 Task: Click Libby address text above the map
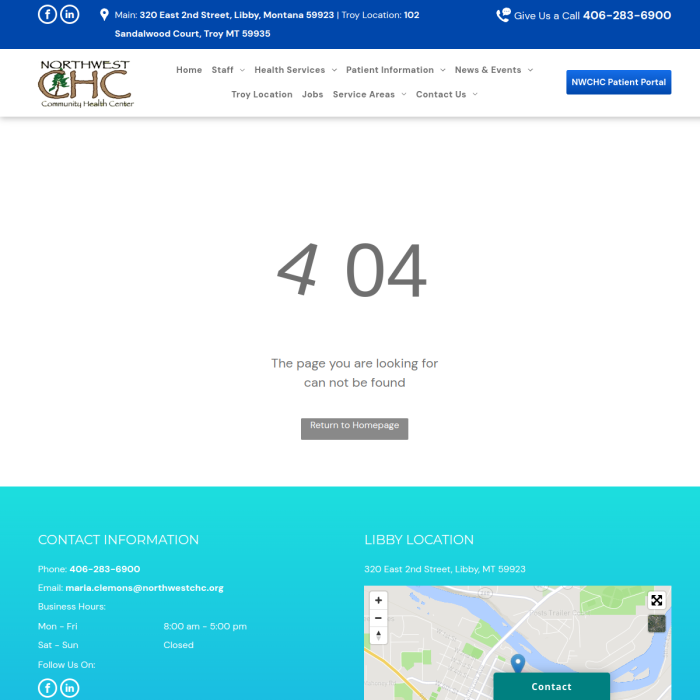point(445,569)
